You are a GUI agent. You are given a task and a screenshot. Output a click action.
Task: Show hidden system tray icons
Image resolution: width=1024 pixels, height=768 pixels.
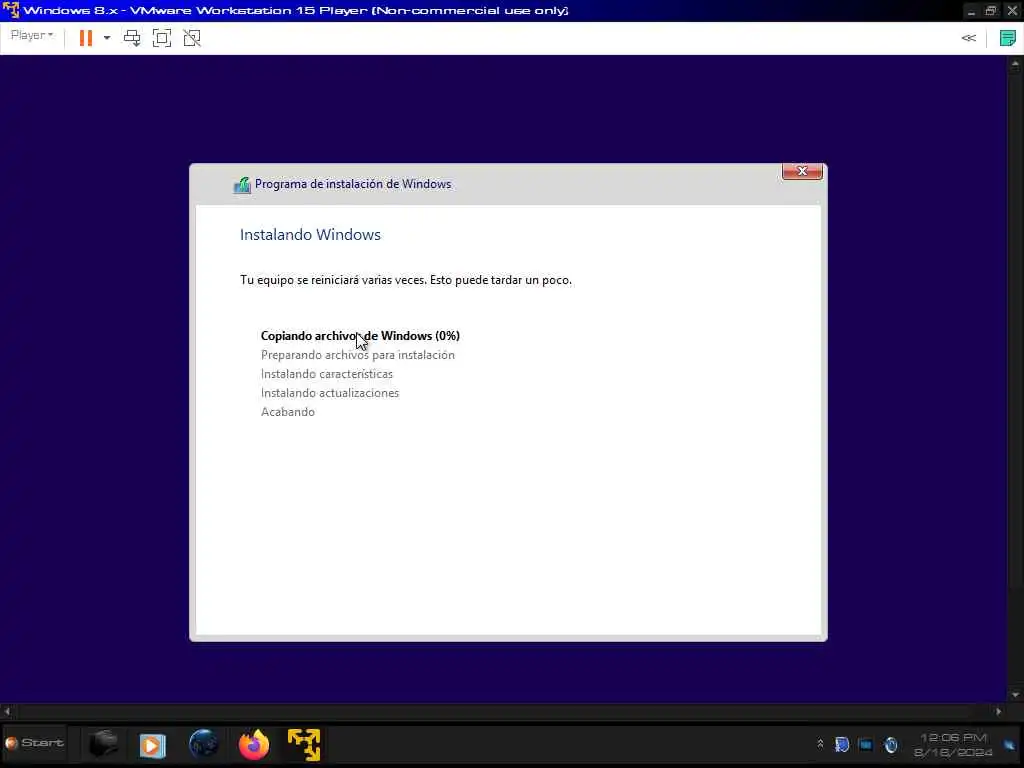(x=820, y=744)
